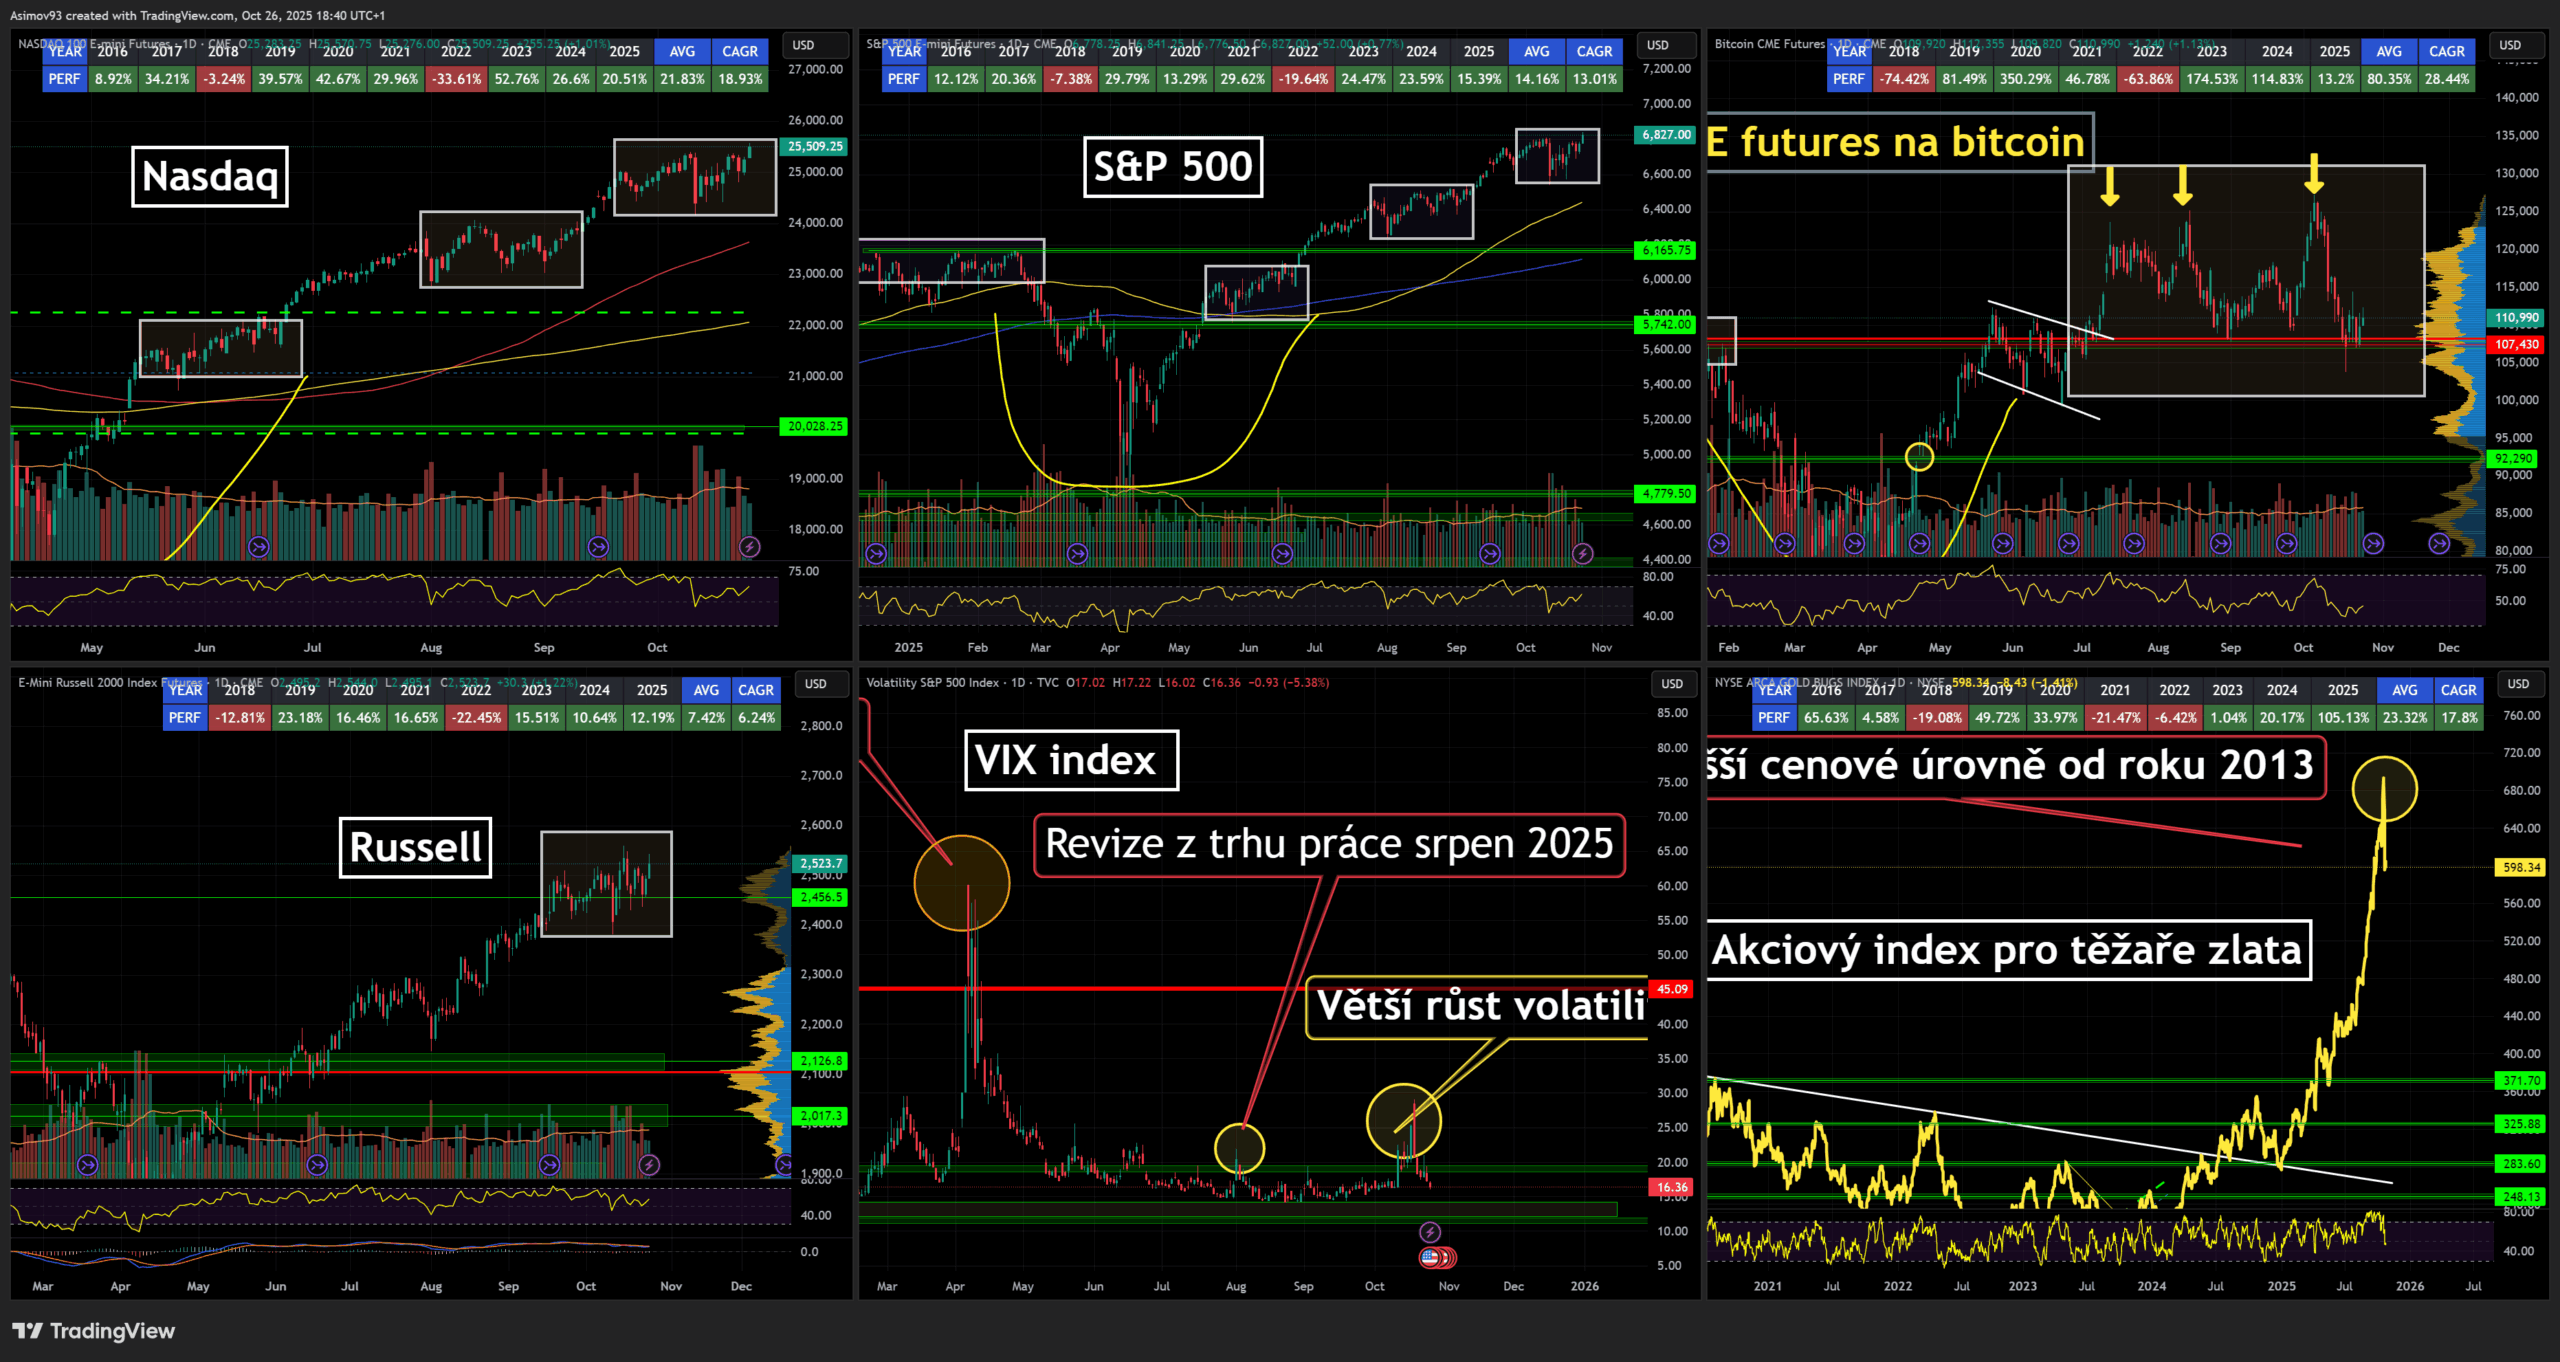The width and height of the screenshot is (2560, 1362).
Task: Click the lightning event icon on Nasdaq chart
Action: (x=749, y=546)
